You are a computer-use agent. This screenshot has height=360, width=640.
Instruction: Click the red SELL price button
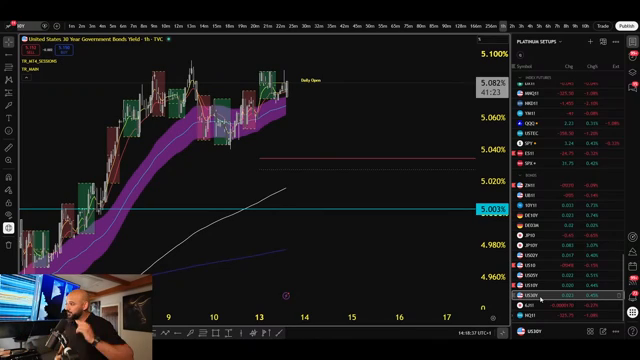31,50
